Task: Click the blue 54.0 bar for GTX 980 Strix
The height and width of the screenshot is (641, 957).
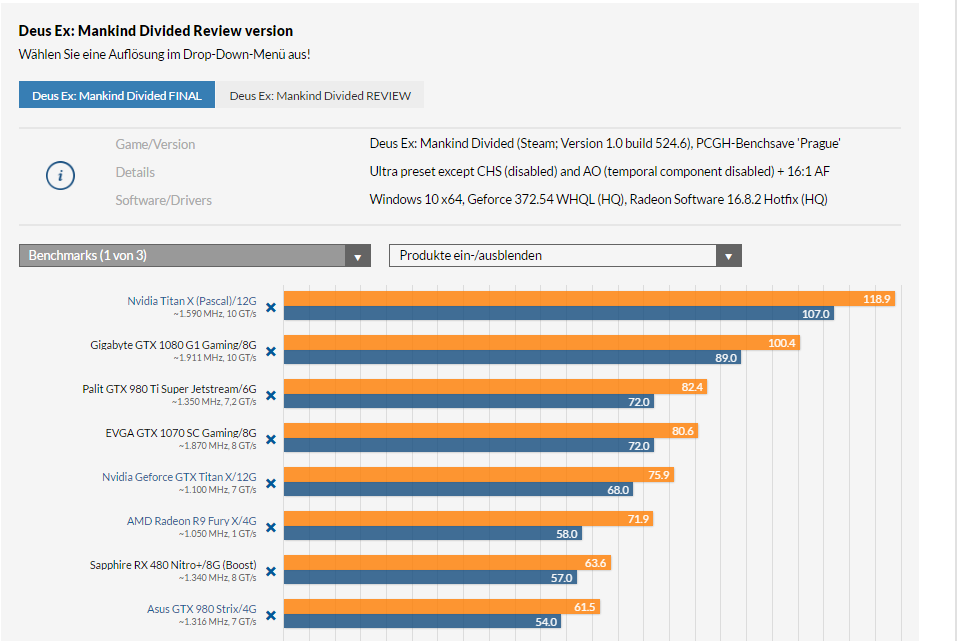Action: click(422, 621)
